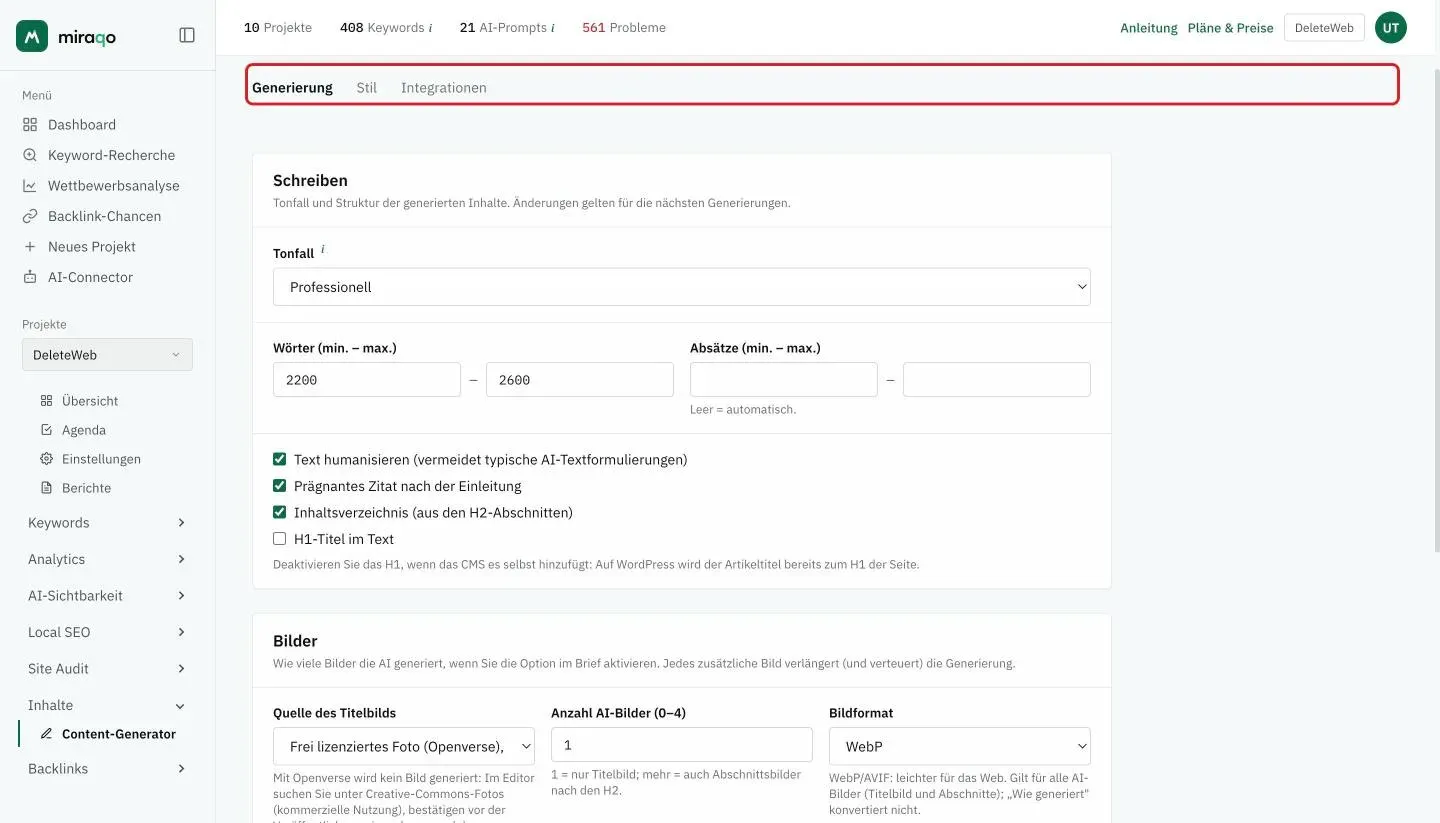Image resolution: width=1440 pixels, height=823 pixels.
Task: Open the Anleitung link
Action: (x=1149, y=28)
